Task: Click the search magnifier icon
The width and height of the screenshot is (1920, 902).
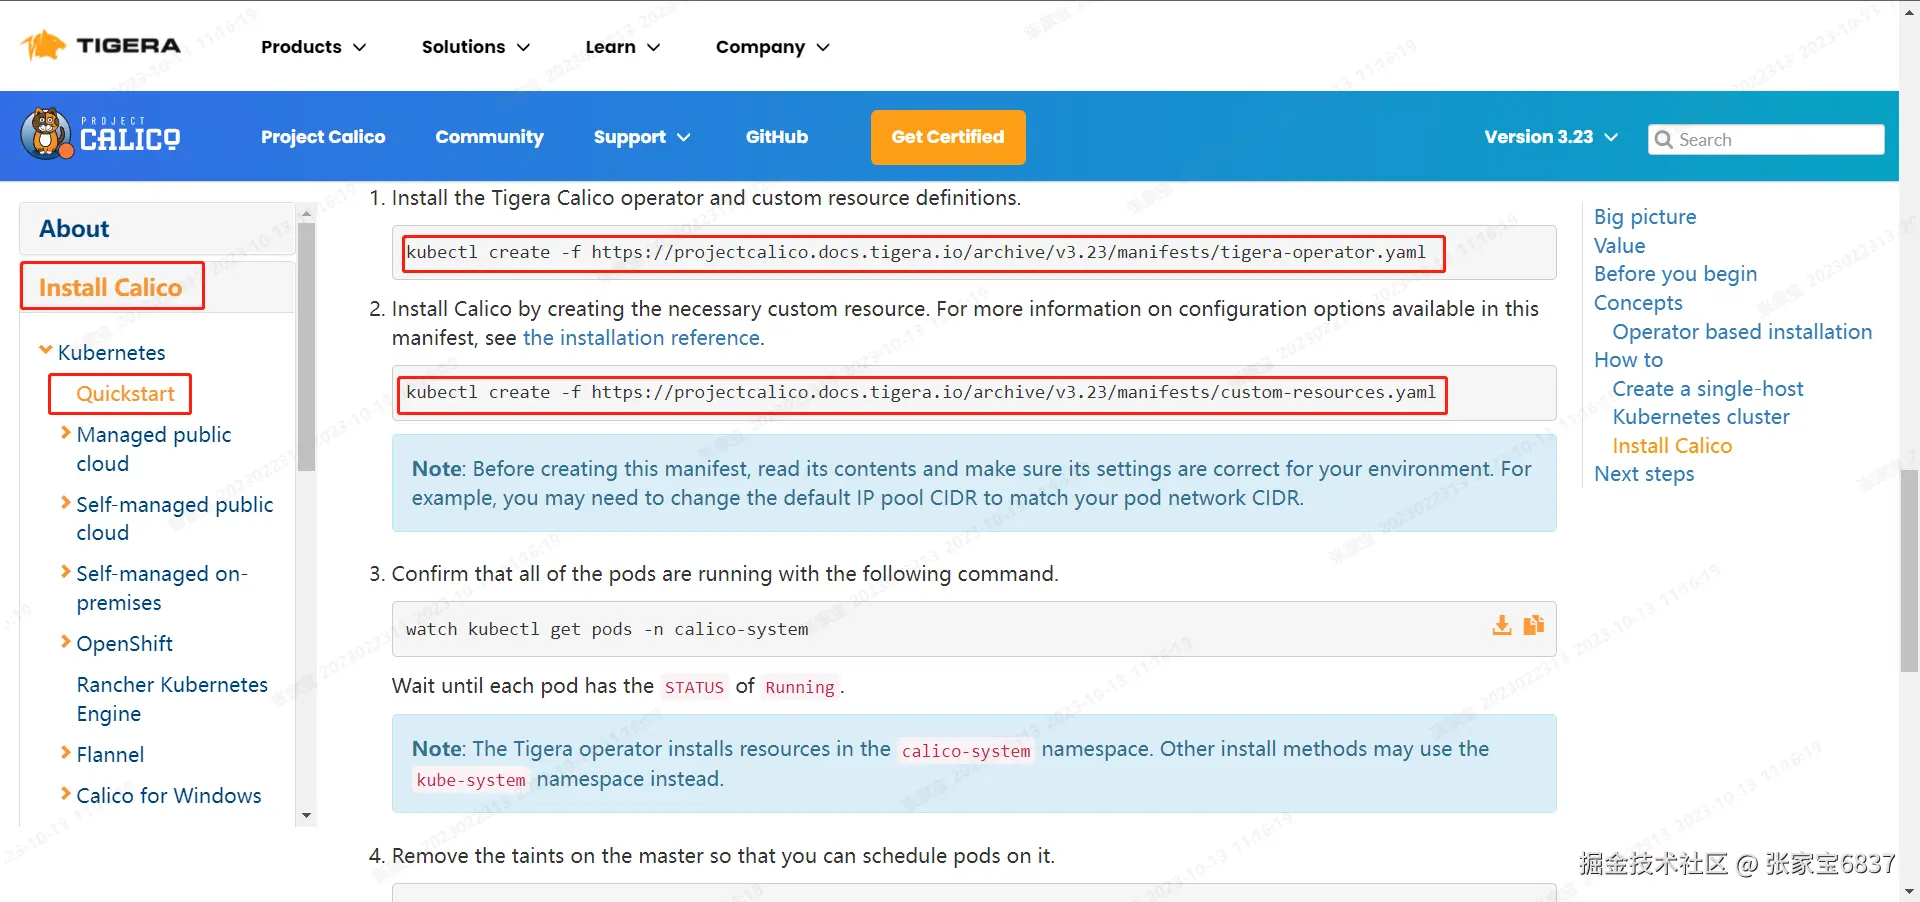Action: point(1663,140)
